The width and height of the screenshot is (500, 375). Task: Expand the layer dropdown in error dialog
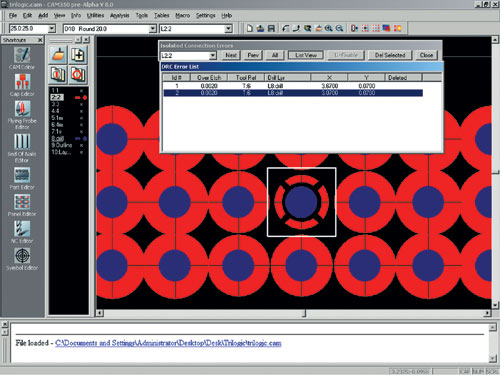pyautogui.click(x=213, y=56)
